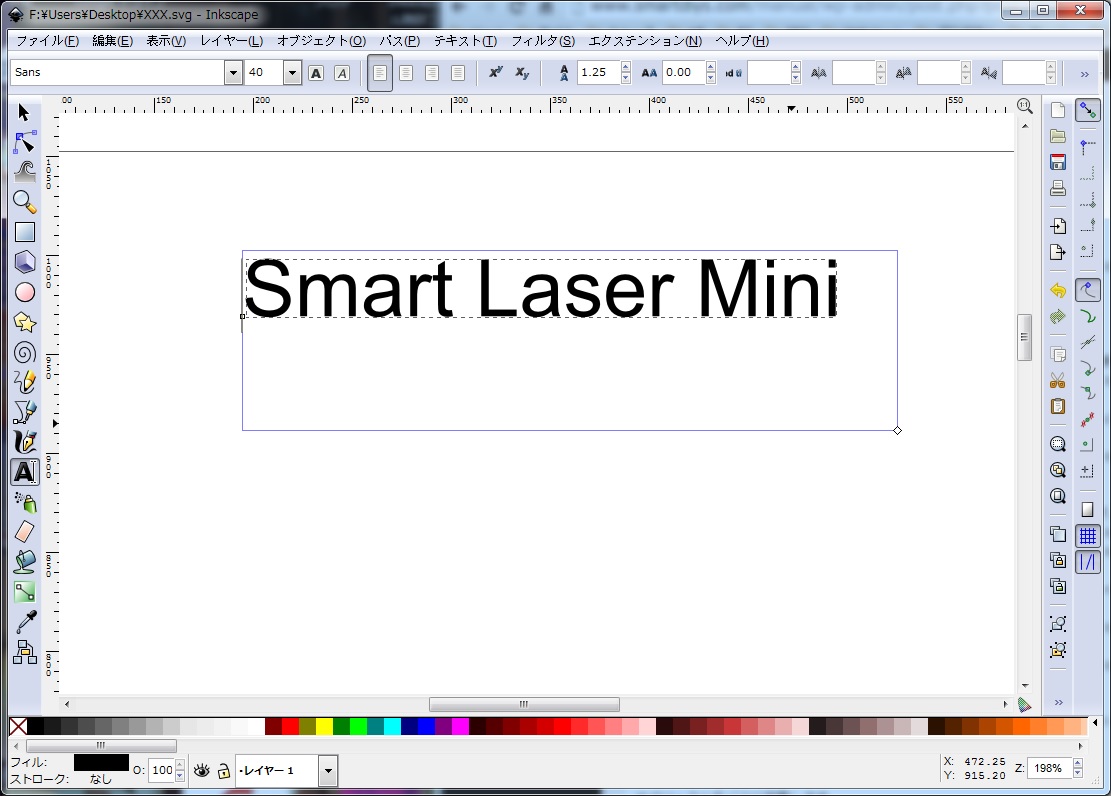Select the Ellipse circle tool

(x=24, y=292)
